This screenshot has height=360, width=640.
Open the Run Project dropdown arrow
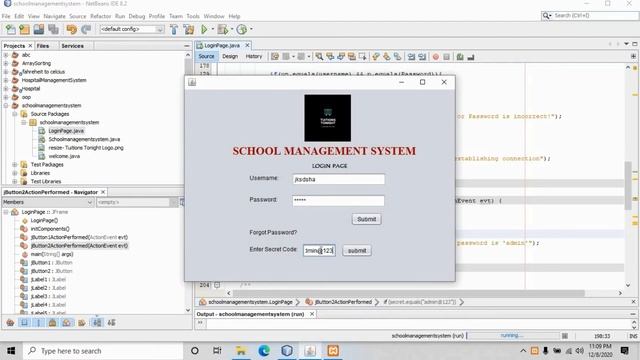tap(212, 29)
